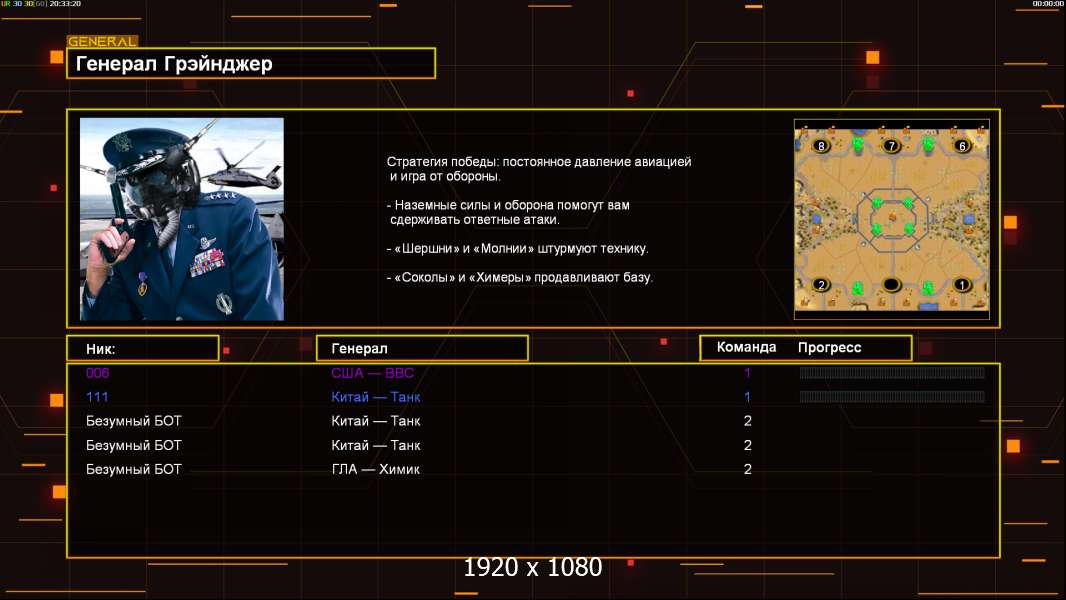Click 'Безумный БОТ' in the ГЛА — Химик row

pyautogui.click(x=133, y=470)
